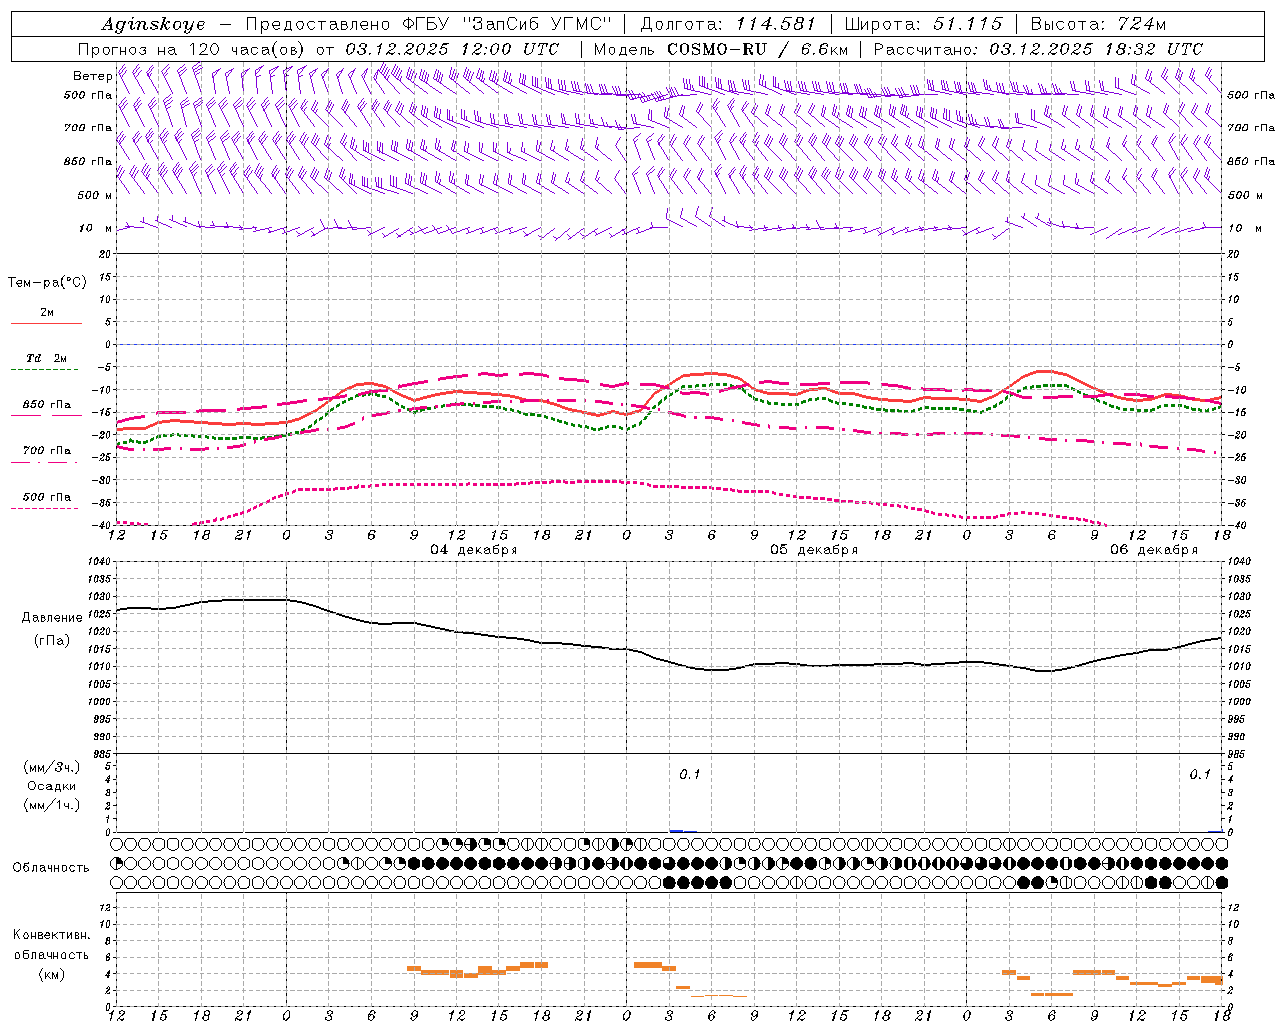
Task: Click the "Осадки" precipitation label
Action: 51,786
